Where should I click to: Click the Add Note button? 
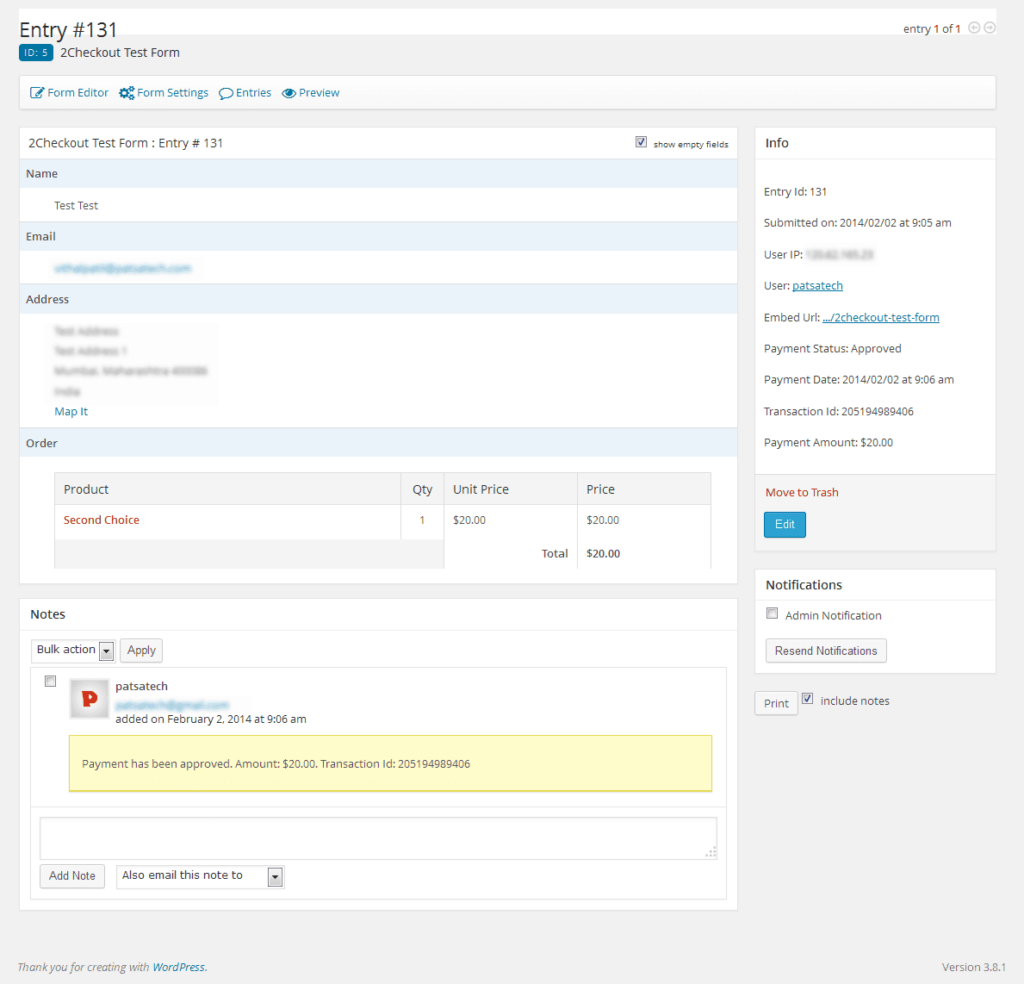pos(72,876)
